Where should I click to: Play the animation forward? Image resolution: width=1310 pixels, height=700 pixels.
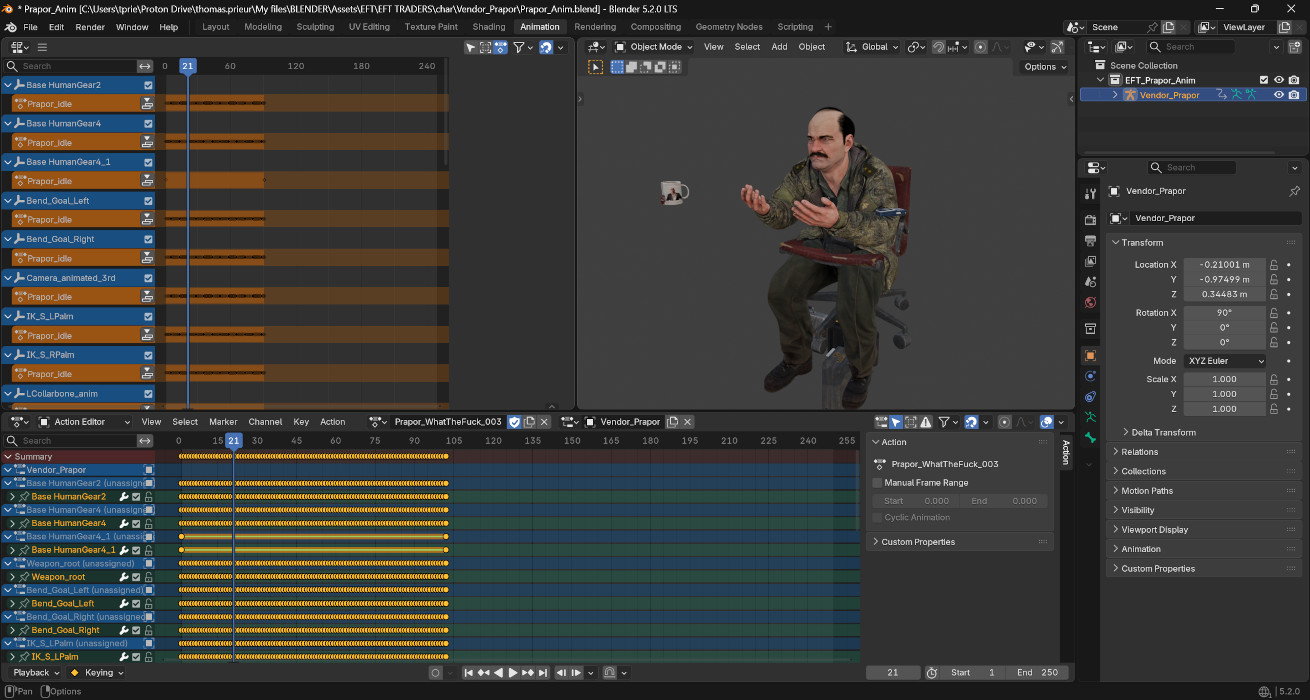click(x=513, y=673)
